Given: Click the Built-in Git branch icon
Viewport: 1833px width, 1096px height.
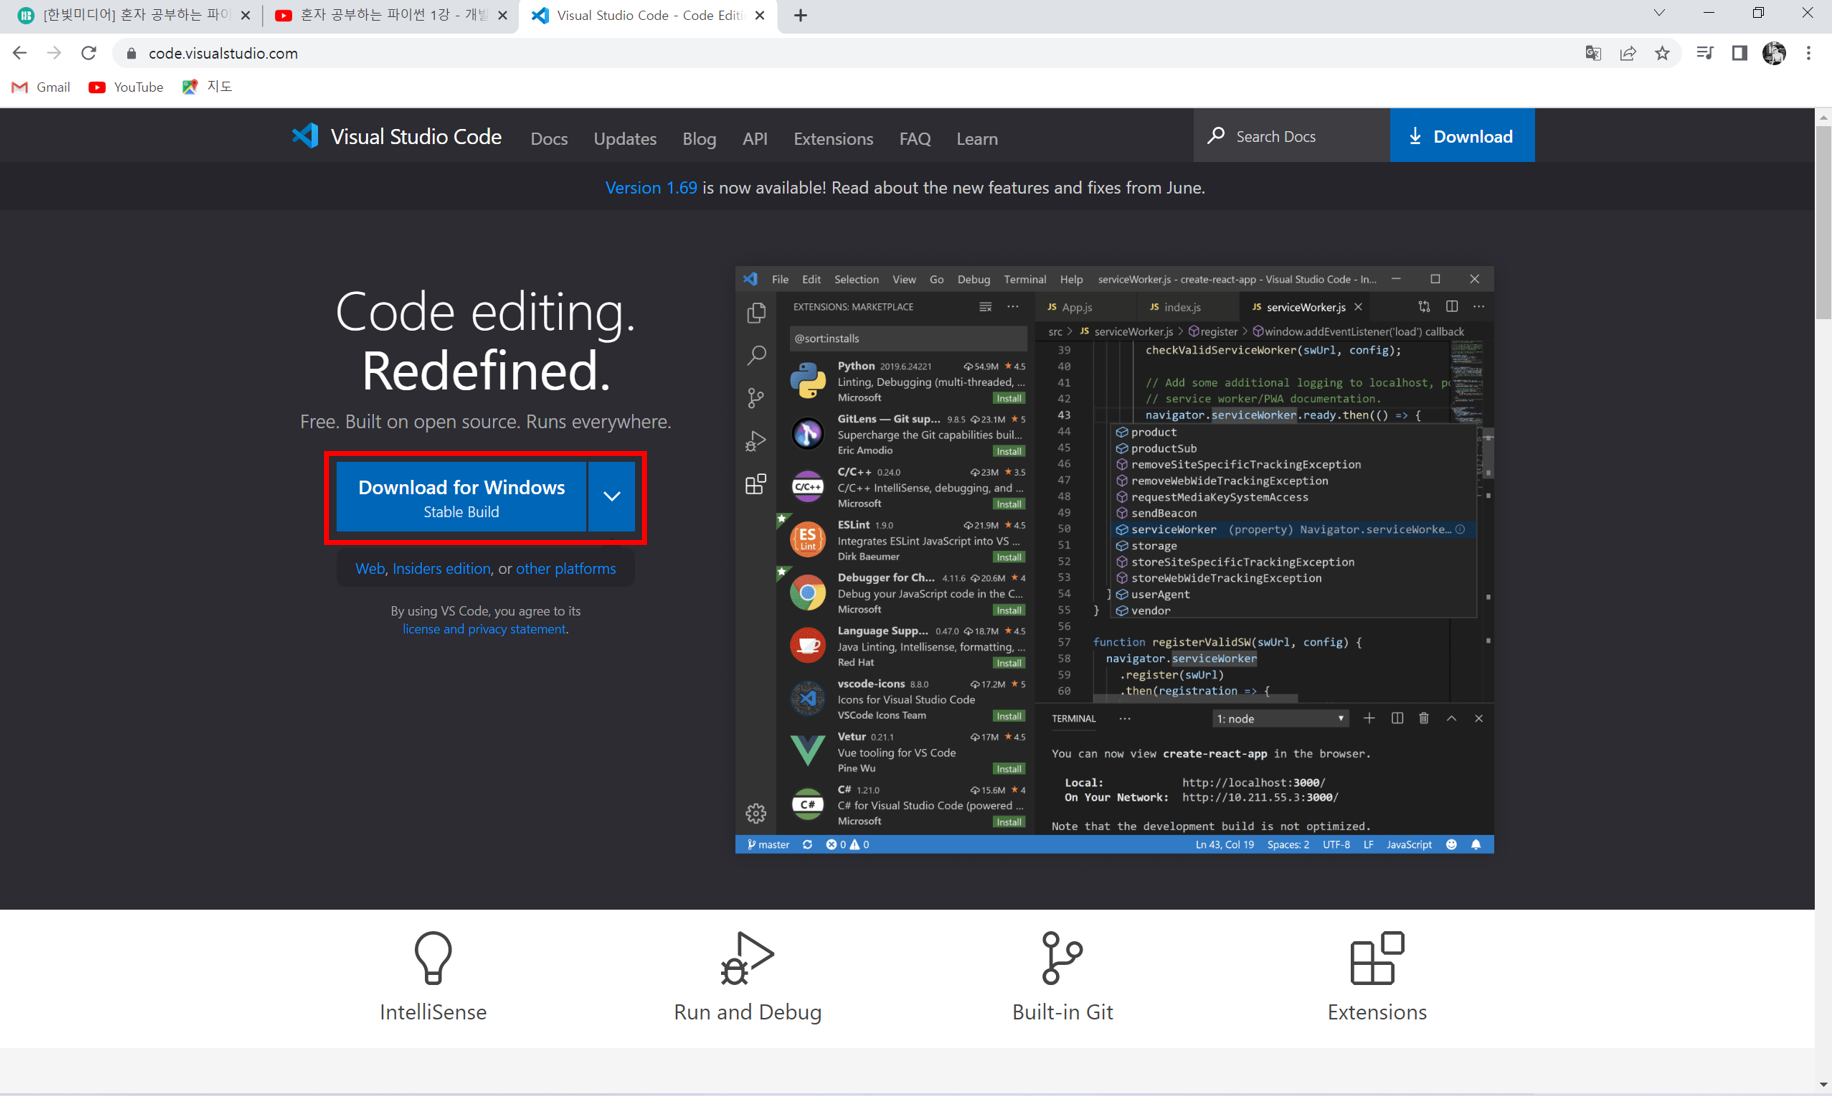Looking at the screenshot, I should point(1062,958).
